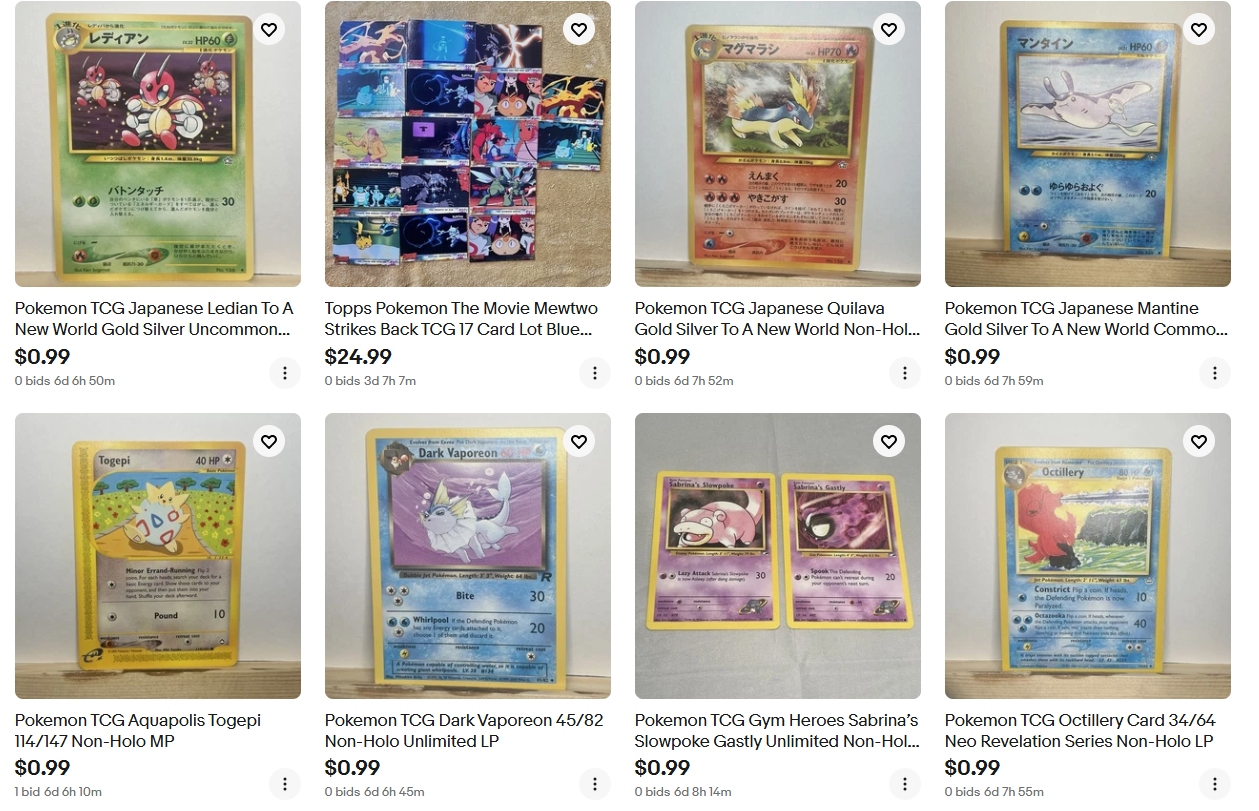The image size is (1259, 811).
Task: Toggle watchlist heart on the Quilava listing
Action: coord(889,29)
